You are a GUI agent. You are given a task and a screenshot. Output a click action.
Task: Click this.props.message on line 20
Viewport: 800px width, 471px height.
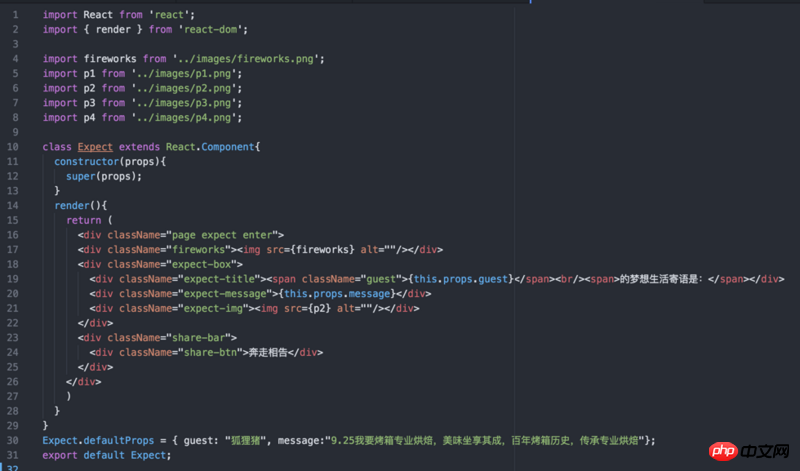point(337,294)
